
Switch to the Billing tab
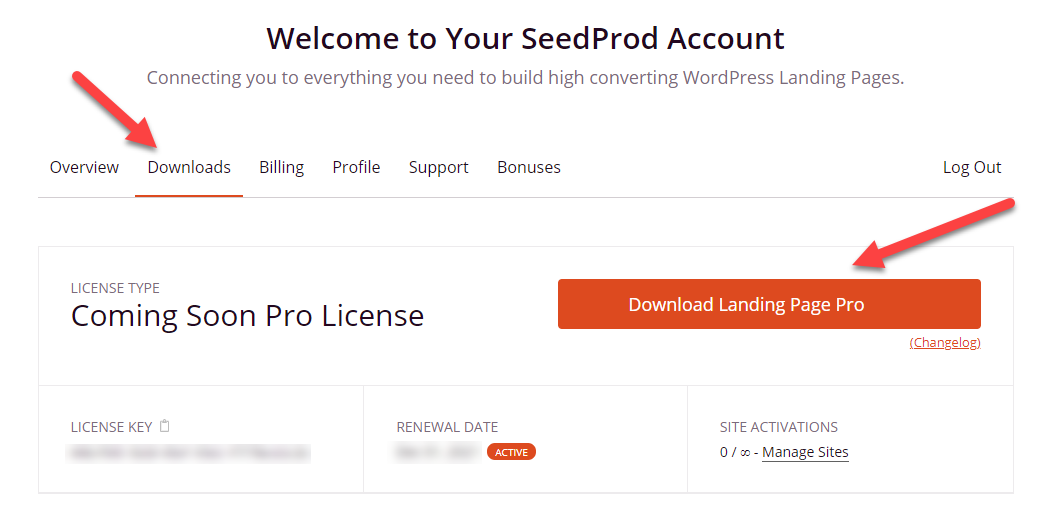[x=281, y=167]
